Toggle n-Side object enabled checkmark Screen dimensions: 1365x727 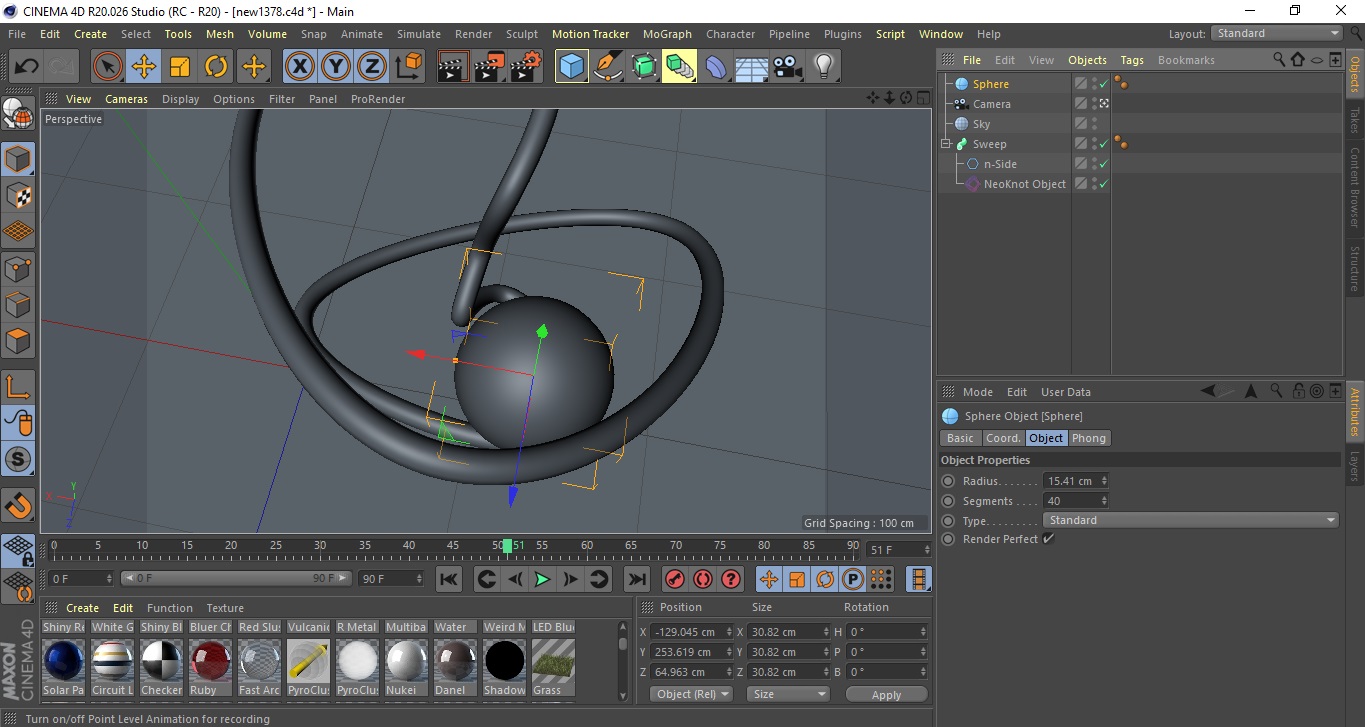pyautogui.click(x=1104, y=164)
